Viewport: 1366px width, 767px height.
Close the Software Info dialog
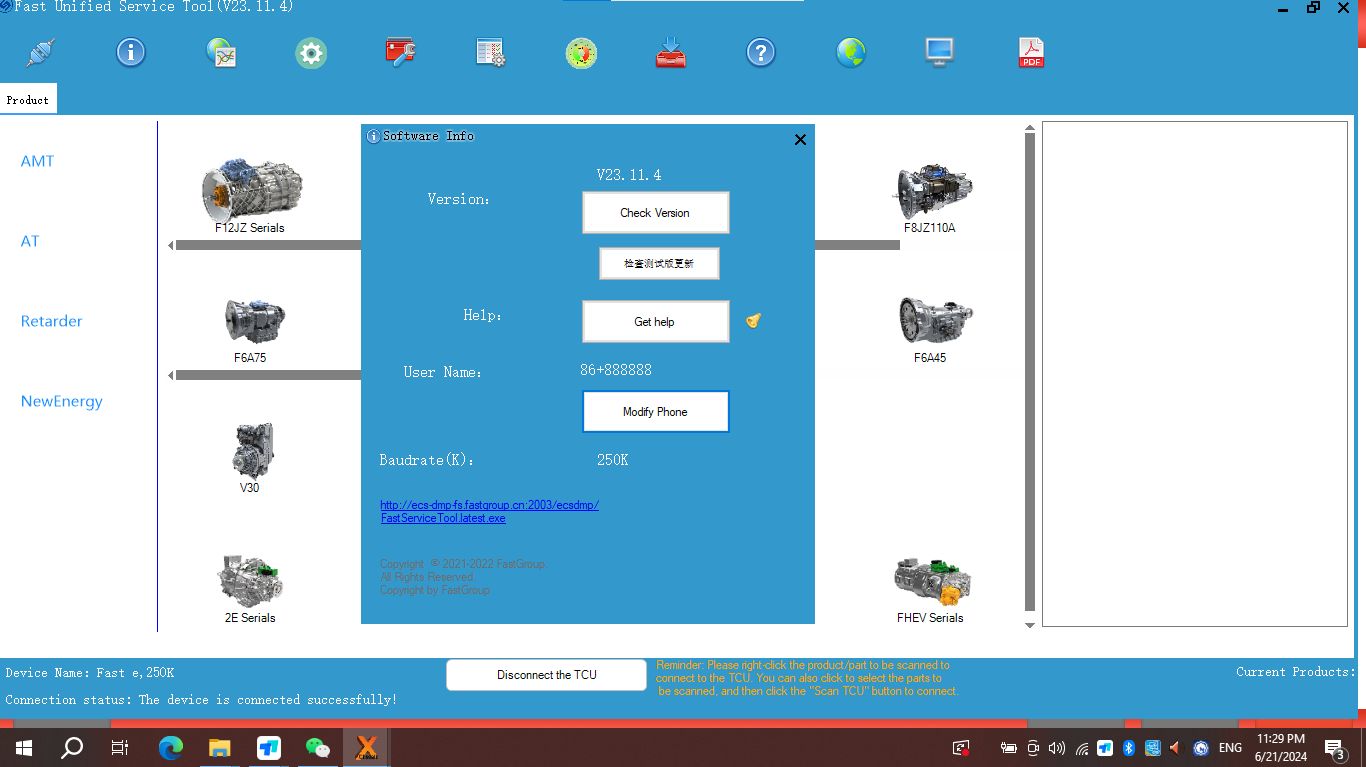800,140
